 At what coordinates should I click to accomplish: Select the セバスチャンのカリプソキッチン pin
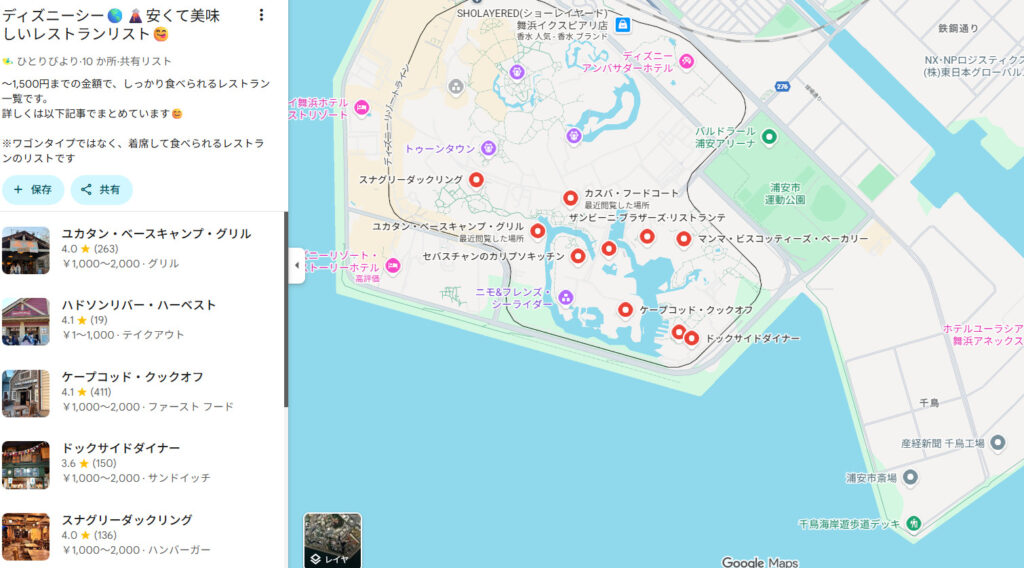click(x=577, y=256)
